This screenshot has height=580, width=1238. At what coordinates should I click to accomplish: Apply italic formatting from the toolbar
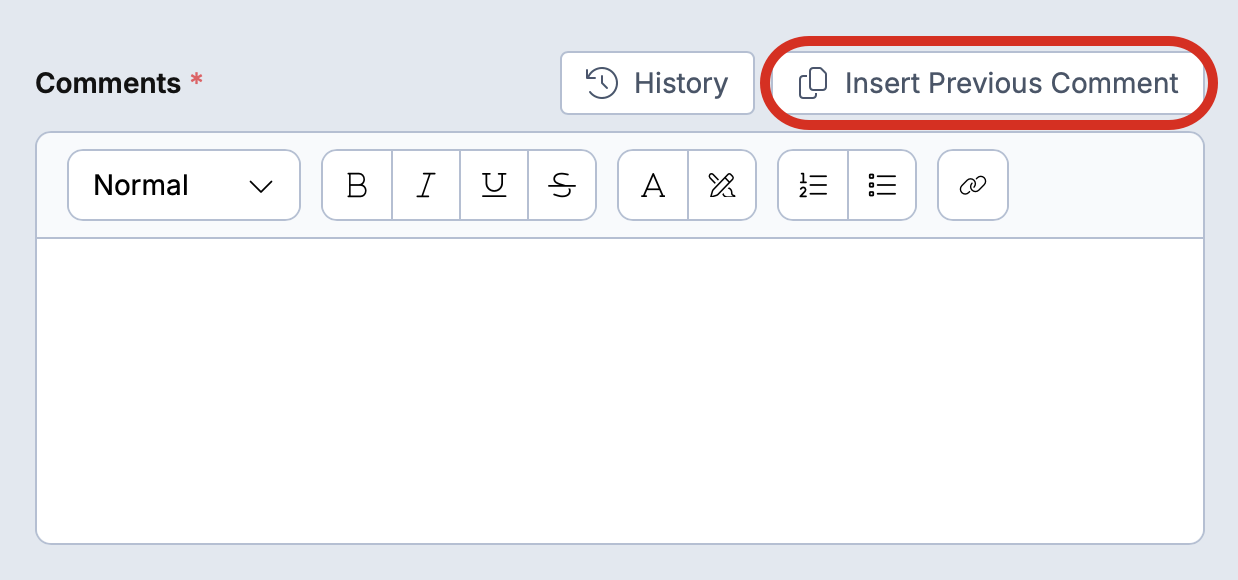[426, 185]
